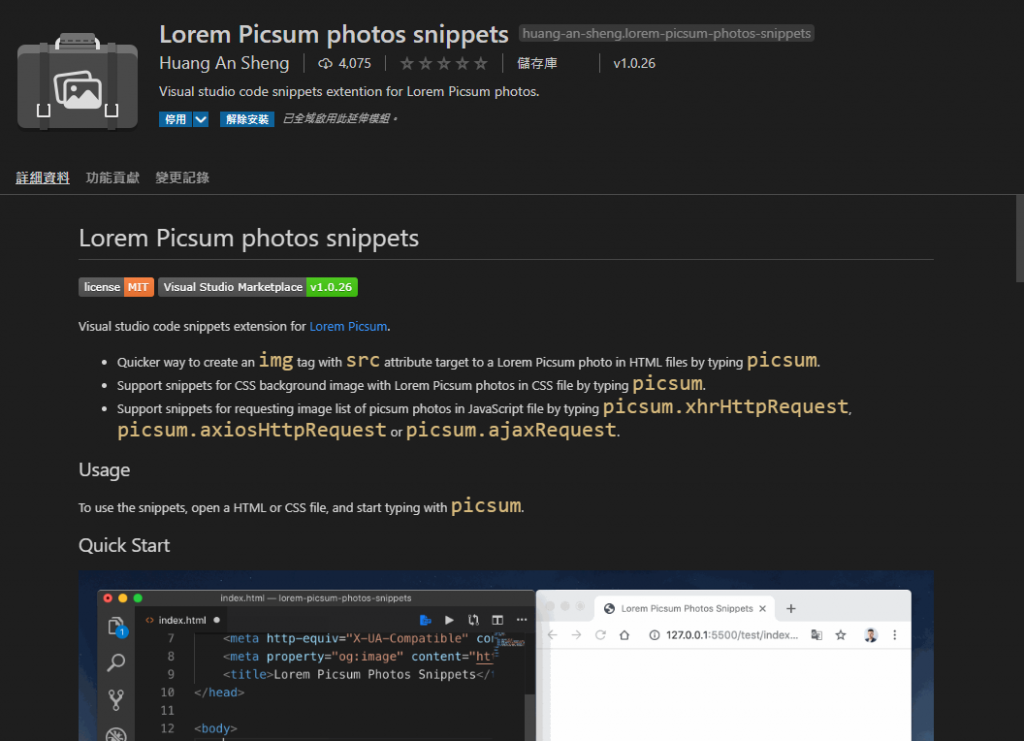The height and width of the screenshot is (741, 1024).
Task: Click the browser reload icon in demo screenshot
Action: coord(600,635)
